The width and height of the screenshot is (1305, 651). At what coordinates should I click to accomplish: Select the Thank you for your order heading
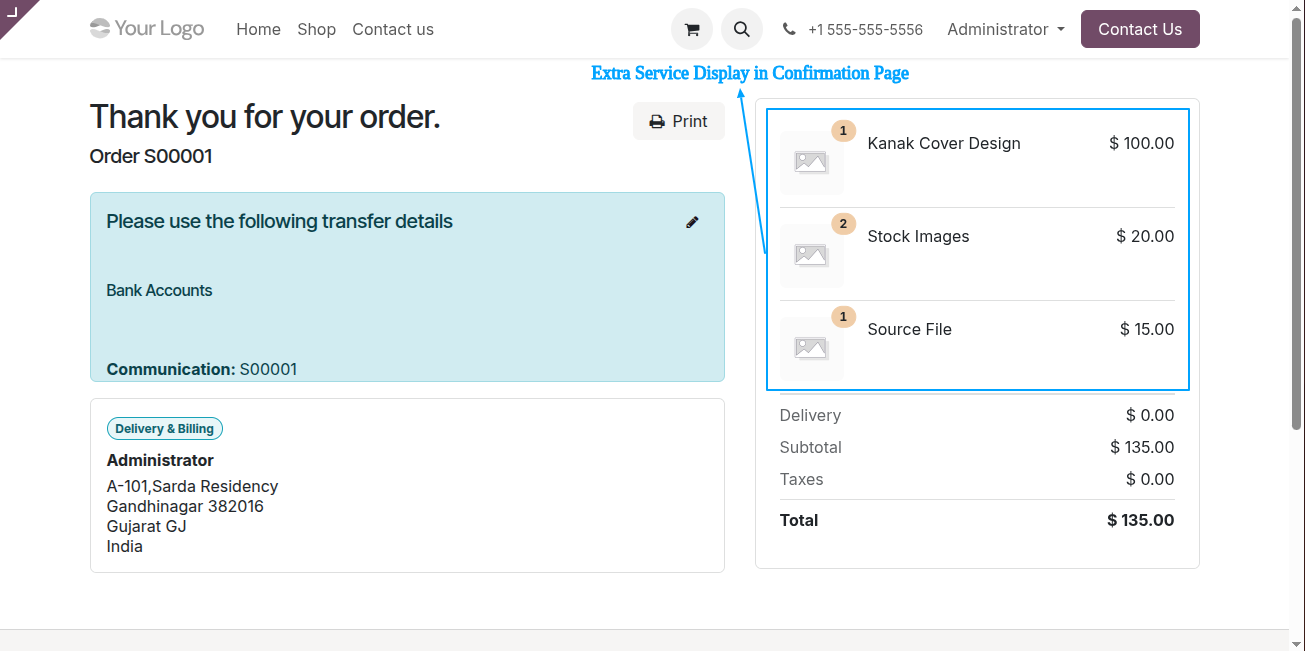265,117
